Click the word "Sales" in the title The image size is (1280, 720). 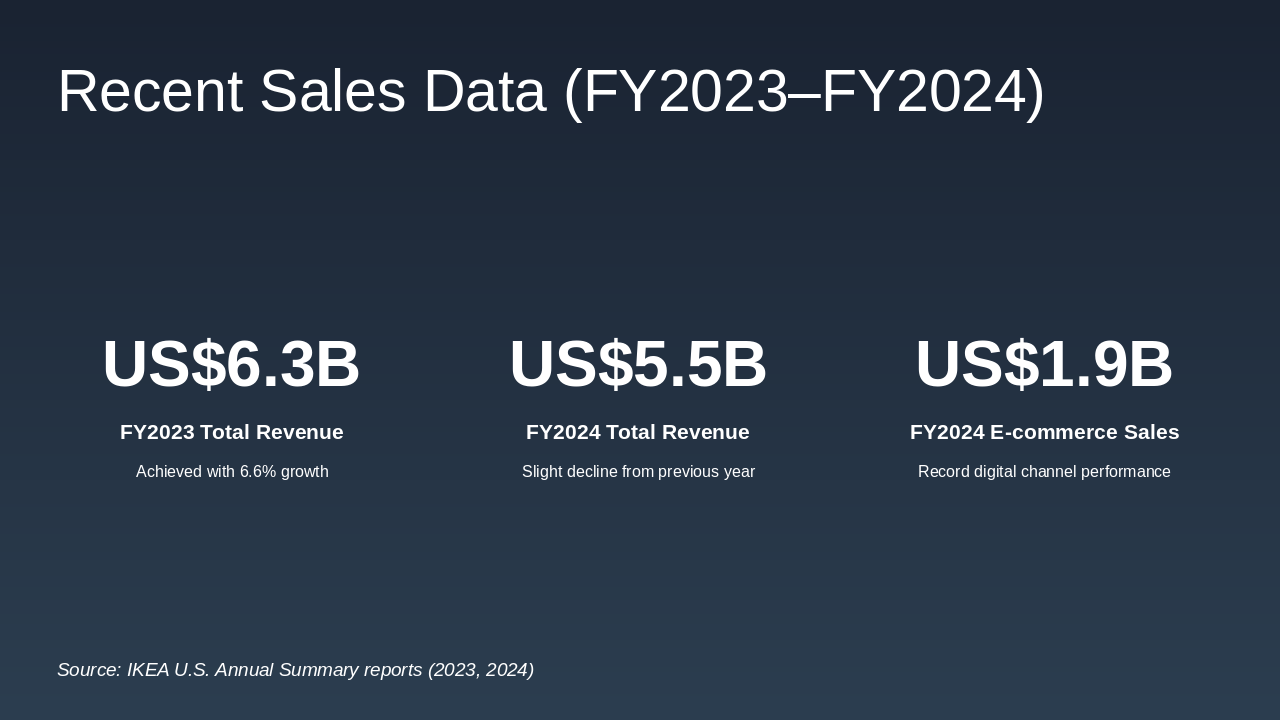[x=332, y=92]
